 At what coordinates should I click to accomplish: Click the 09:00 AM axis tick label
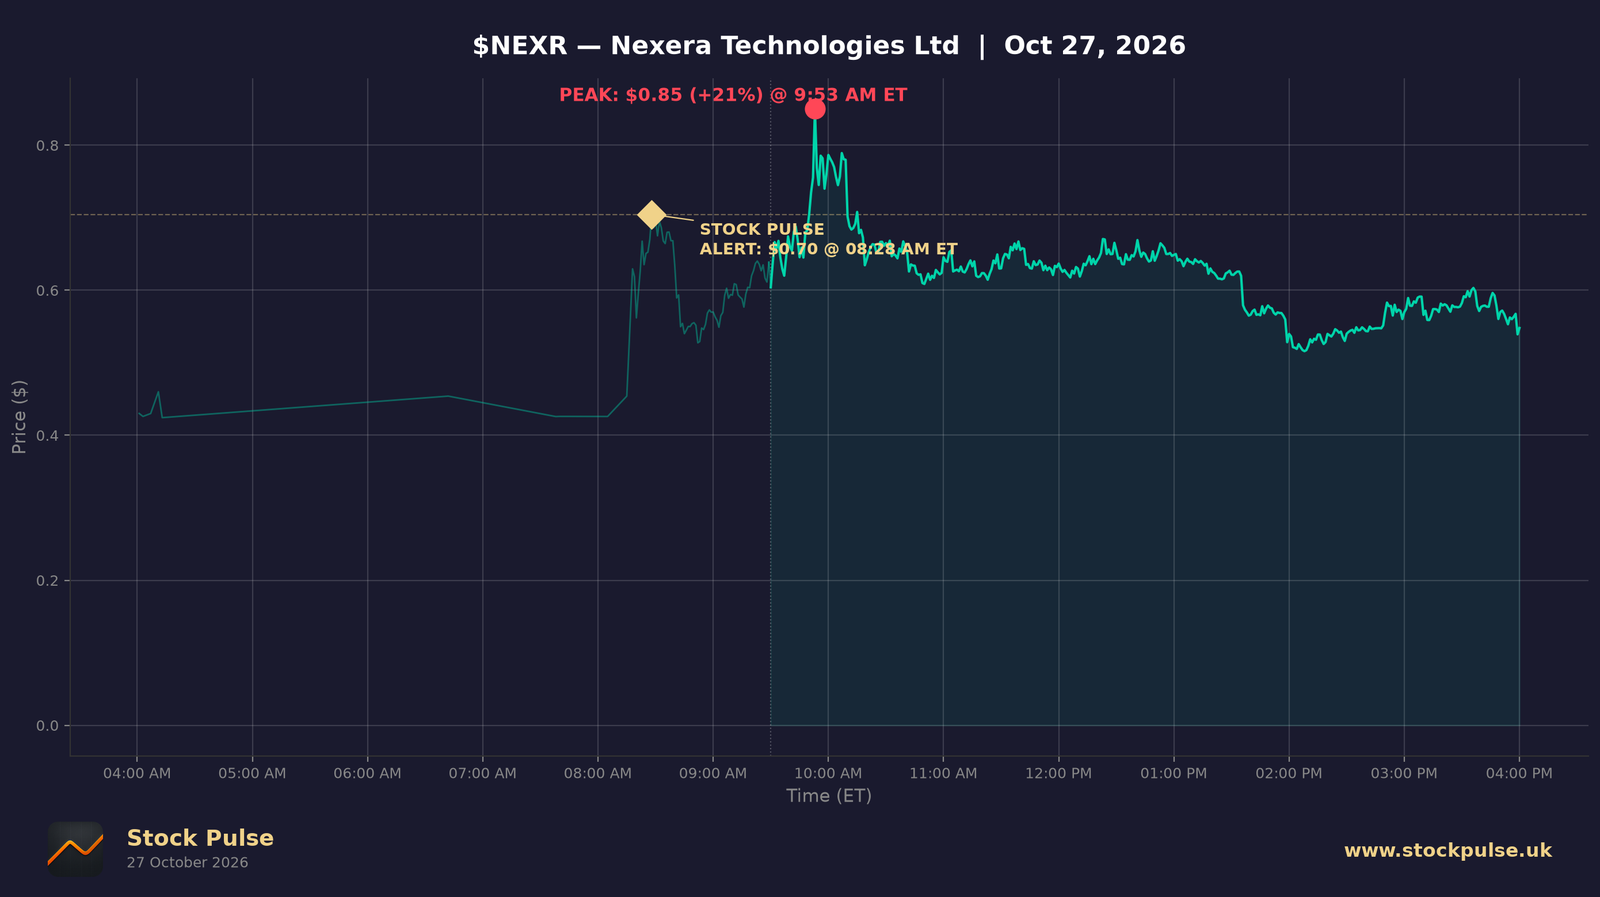(x=713, y=773)
